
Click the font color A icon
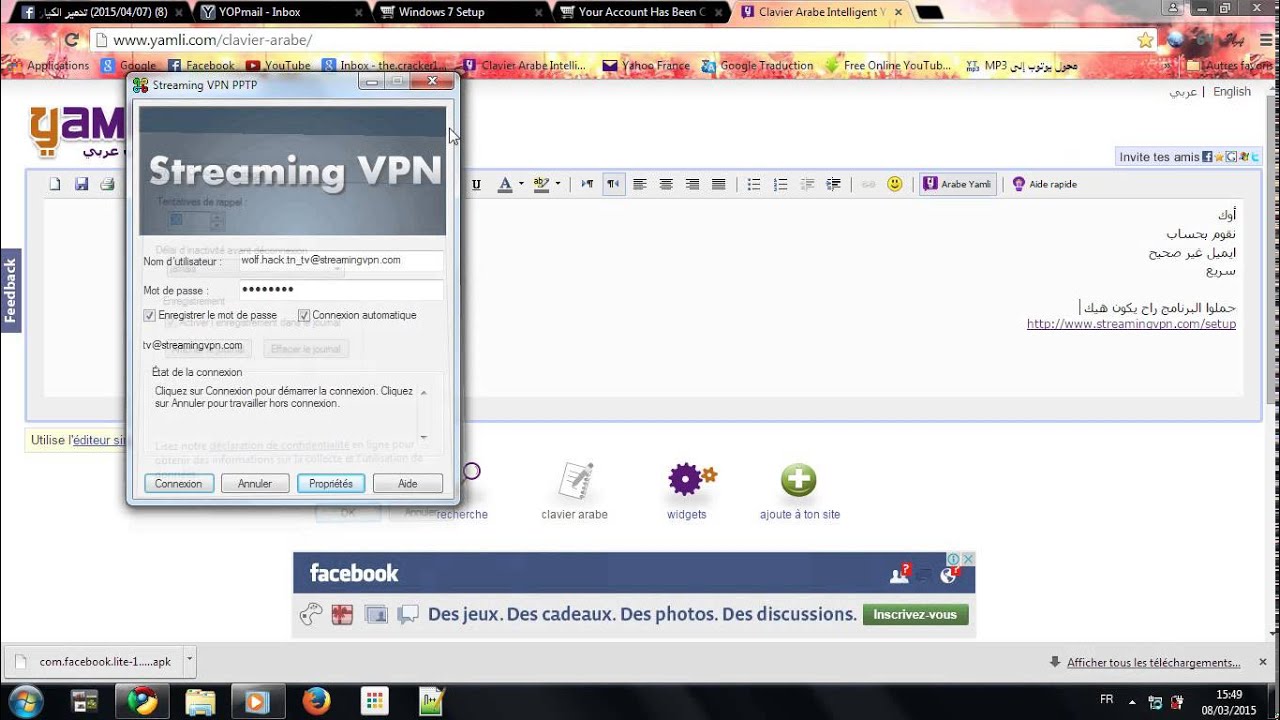click(x=505, y=184)
